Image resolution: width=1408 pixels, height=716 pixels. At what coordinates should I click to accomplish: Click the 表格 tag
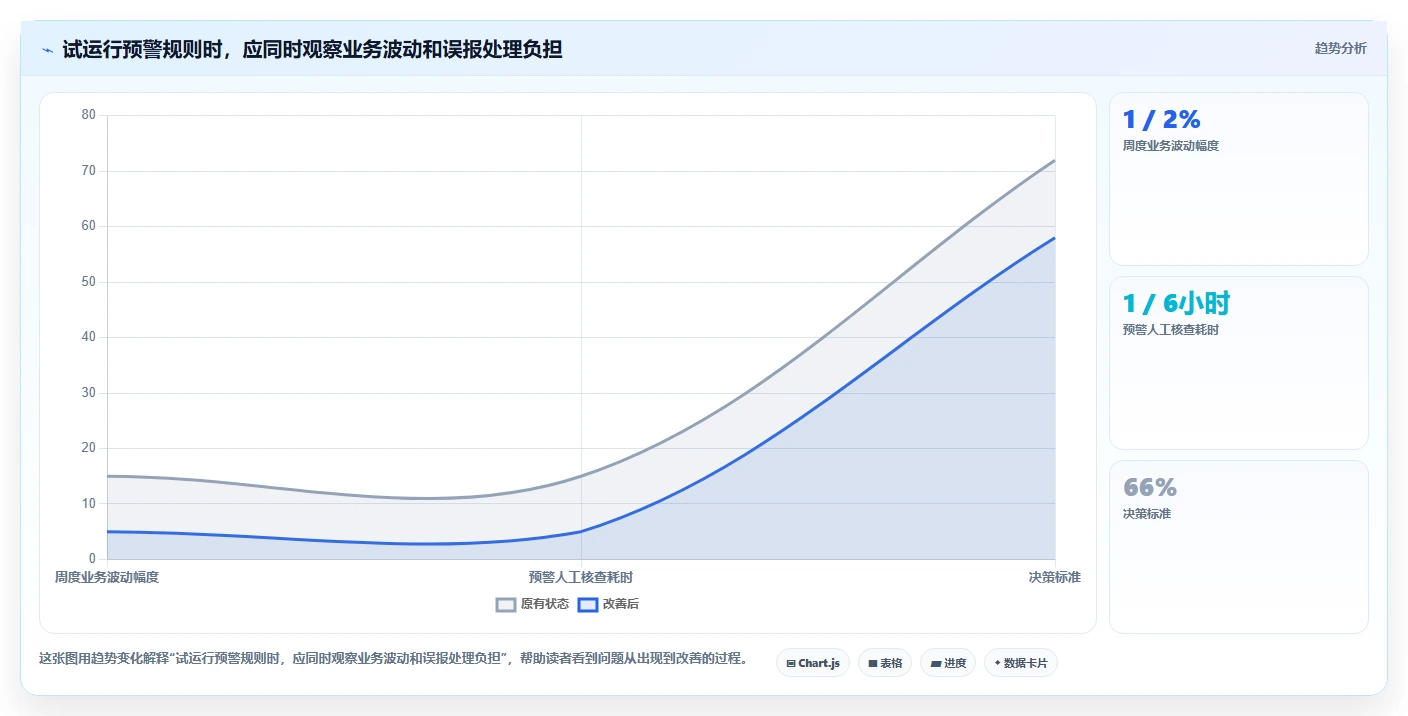(885, 663)
